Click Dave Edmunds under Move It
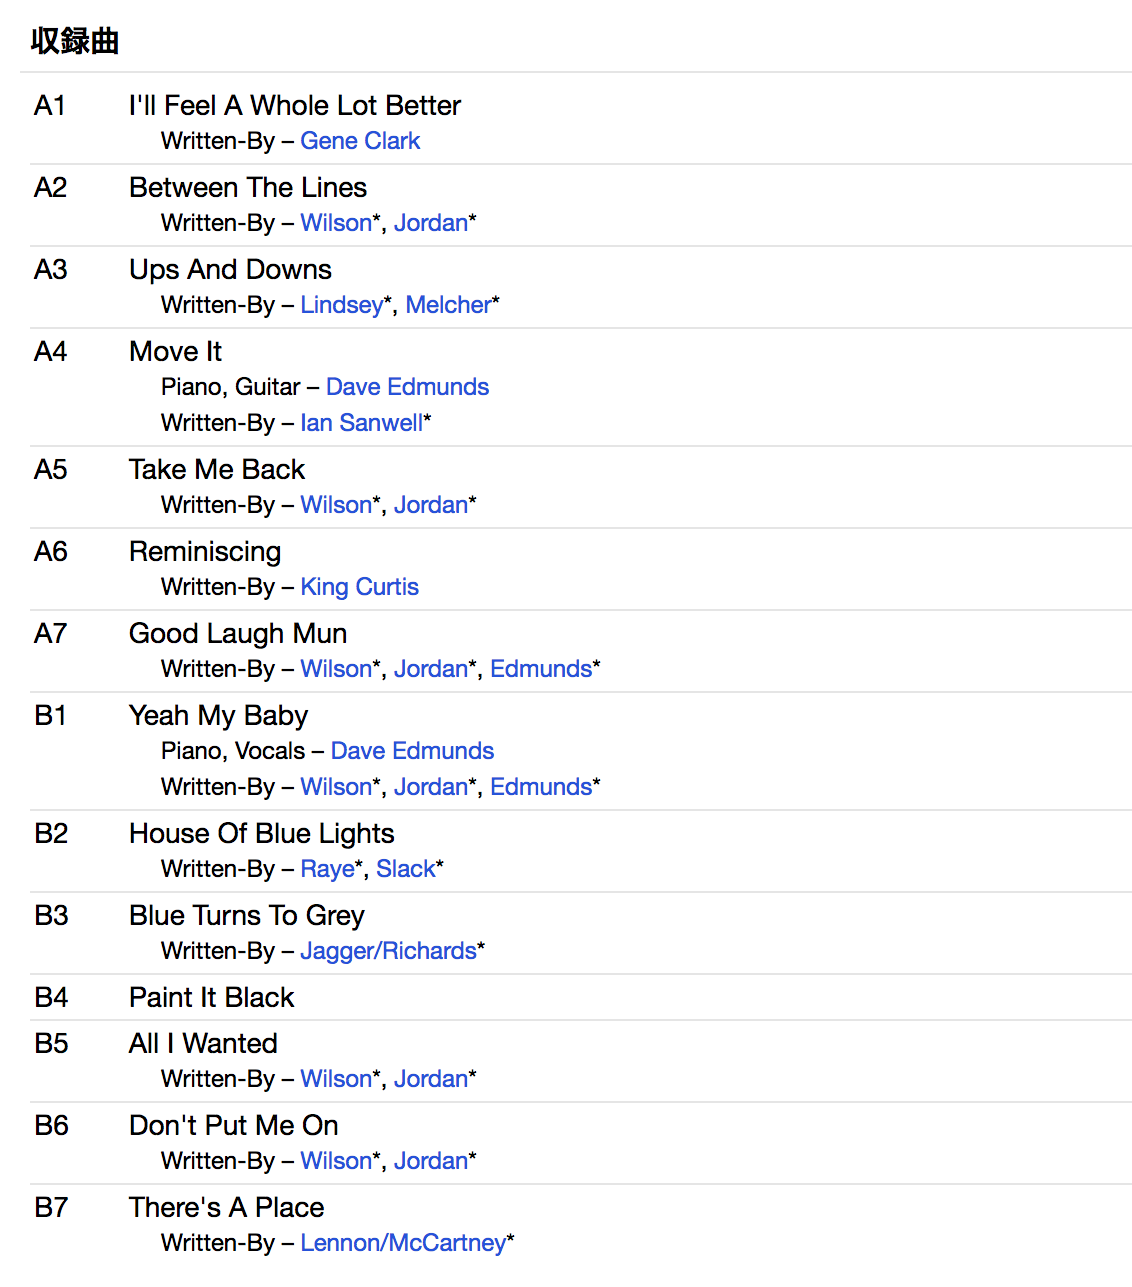 407,387
